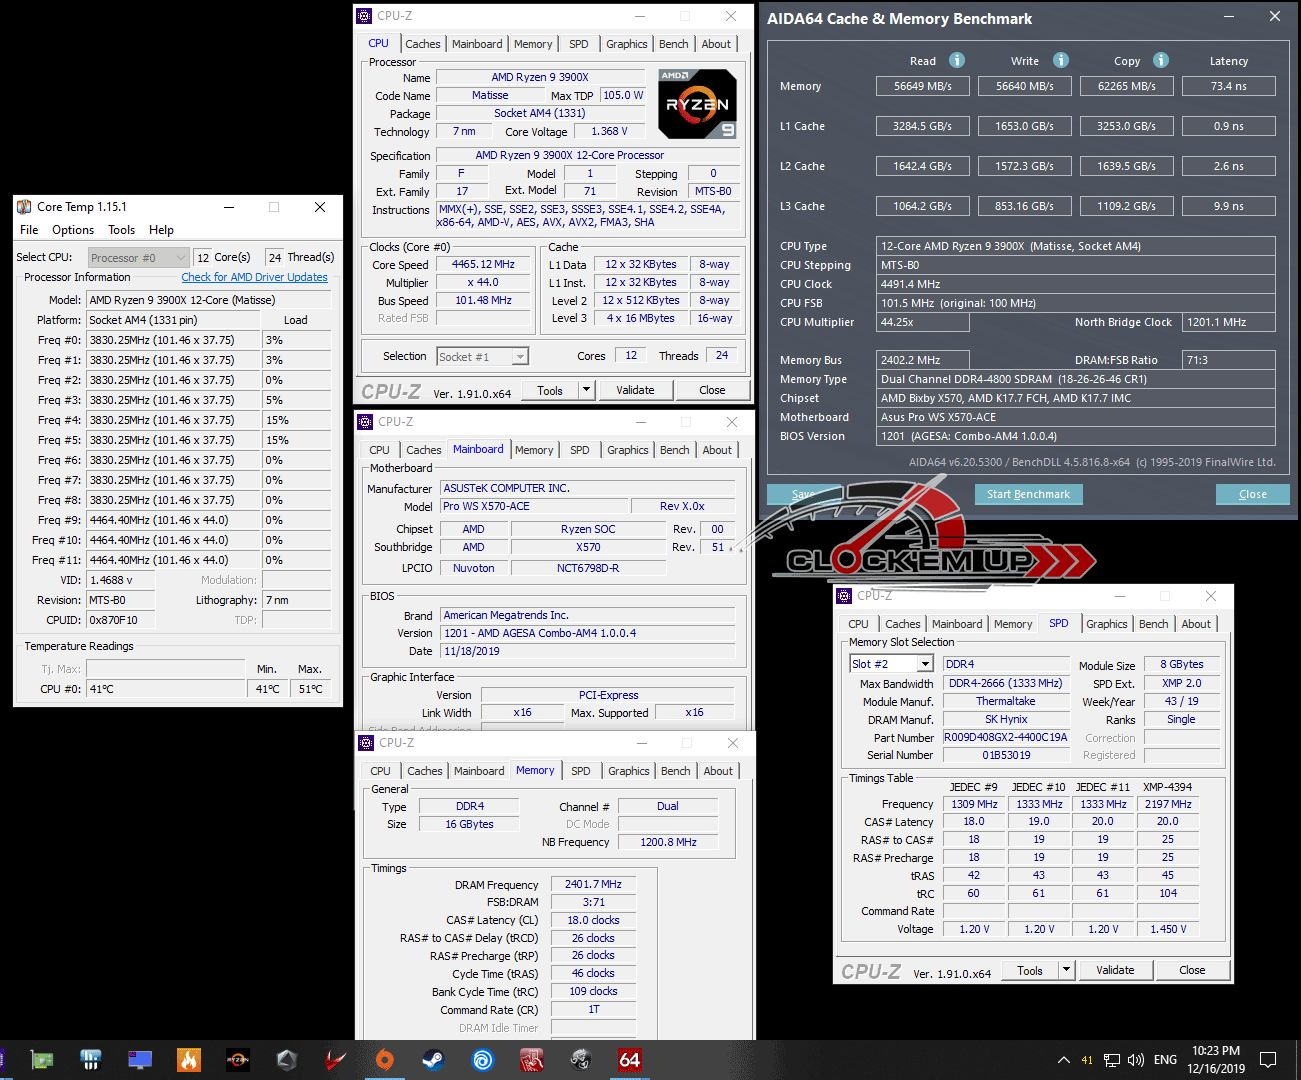1301x1080 pixels.
Task: Open Steam from the taskbar
Action: click(x=433, y=1059)
